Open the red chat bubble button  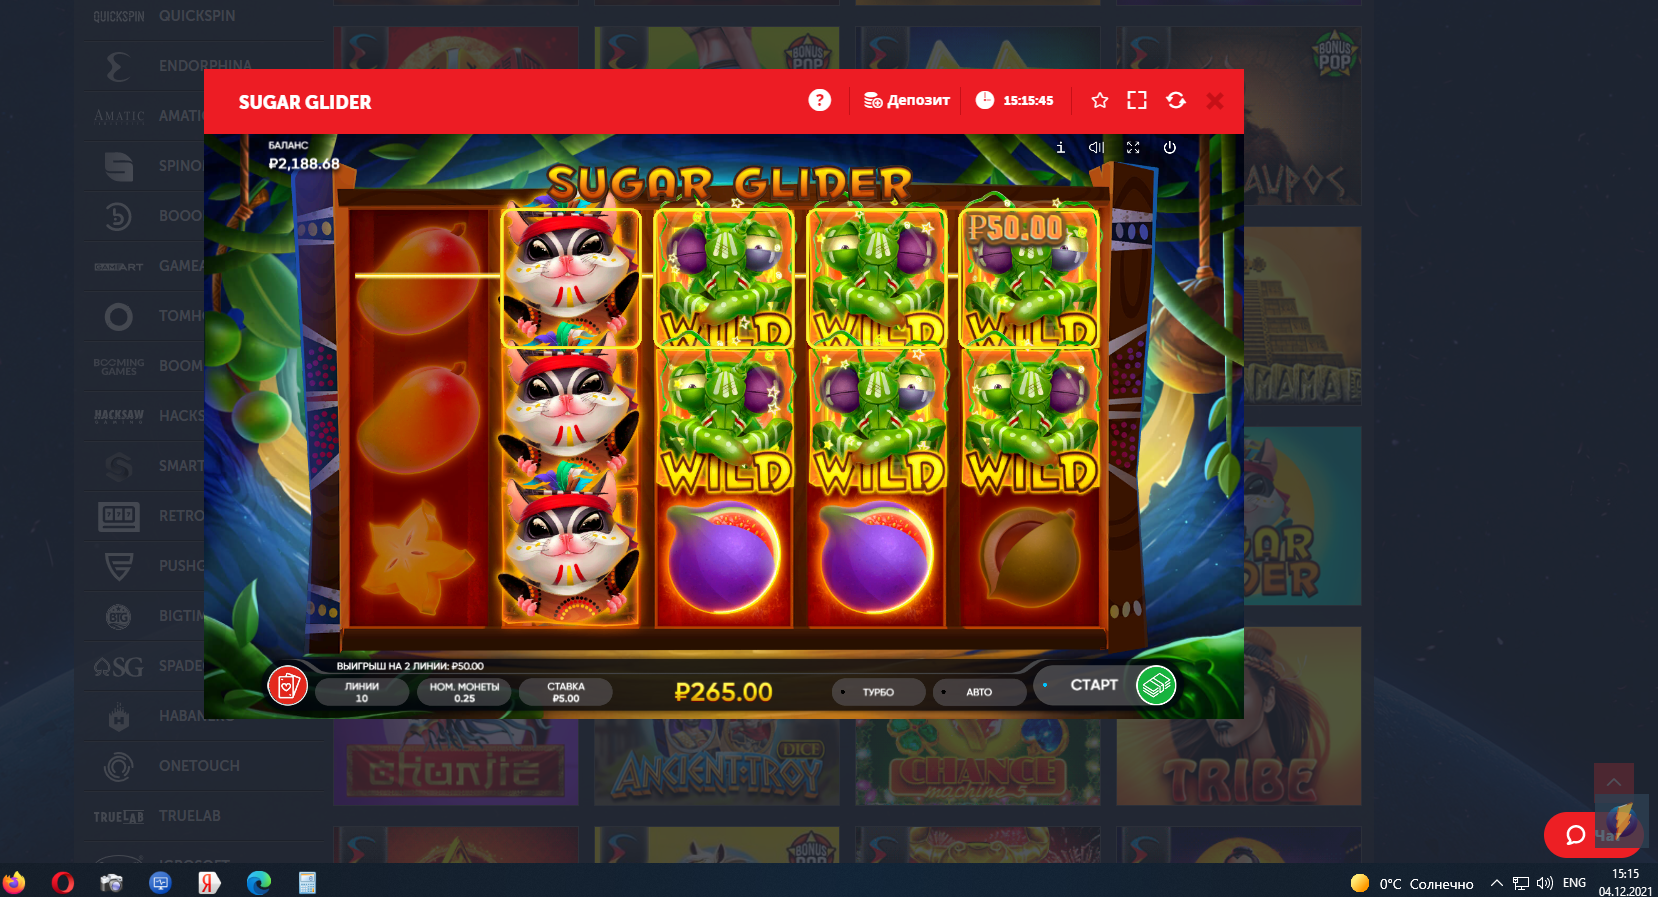(x=1576, y=835)
